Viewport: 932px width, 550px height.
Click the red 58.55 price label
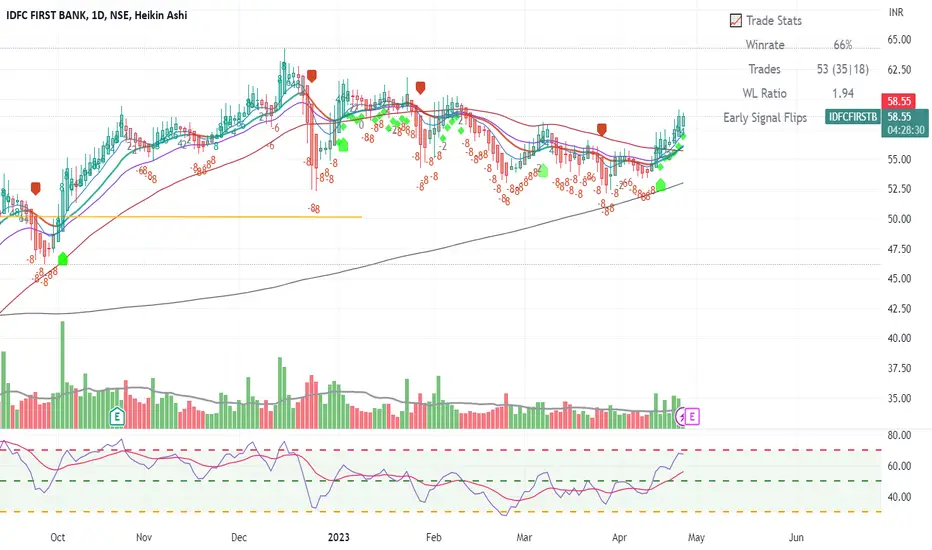click(x=899, y=101)
